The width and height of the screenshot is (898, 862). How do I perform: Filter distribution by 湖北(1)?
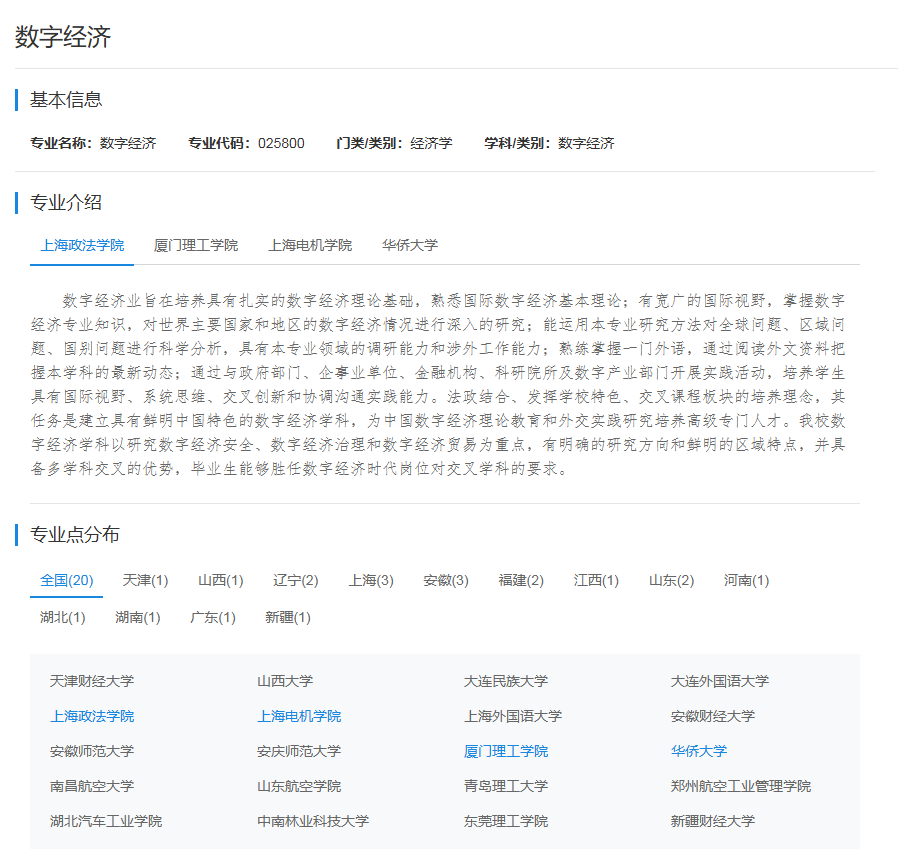(x=62, y=617)
